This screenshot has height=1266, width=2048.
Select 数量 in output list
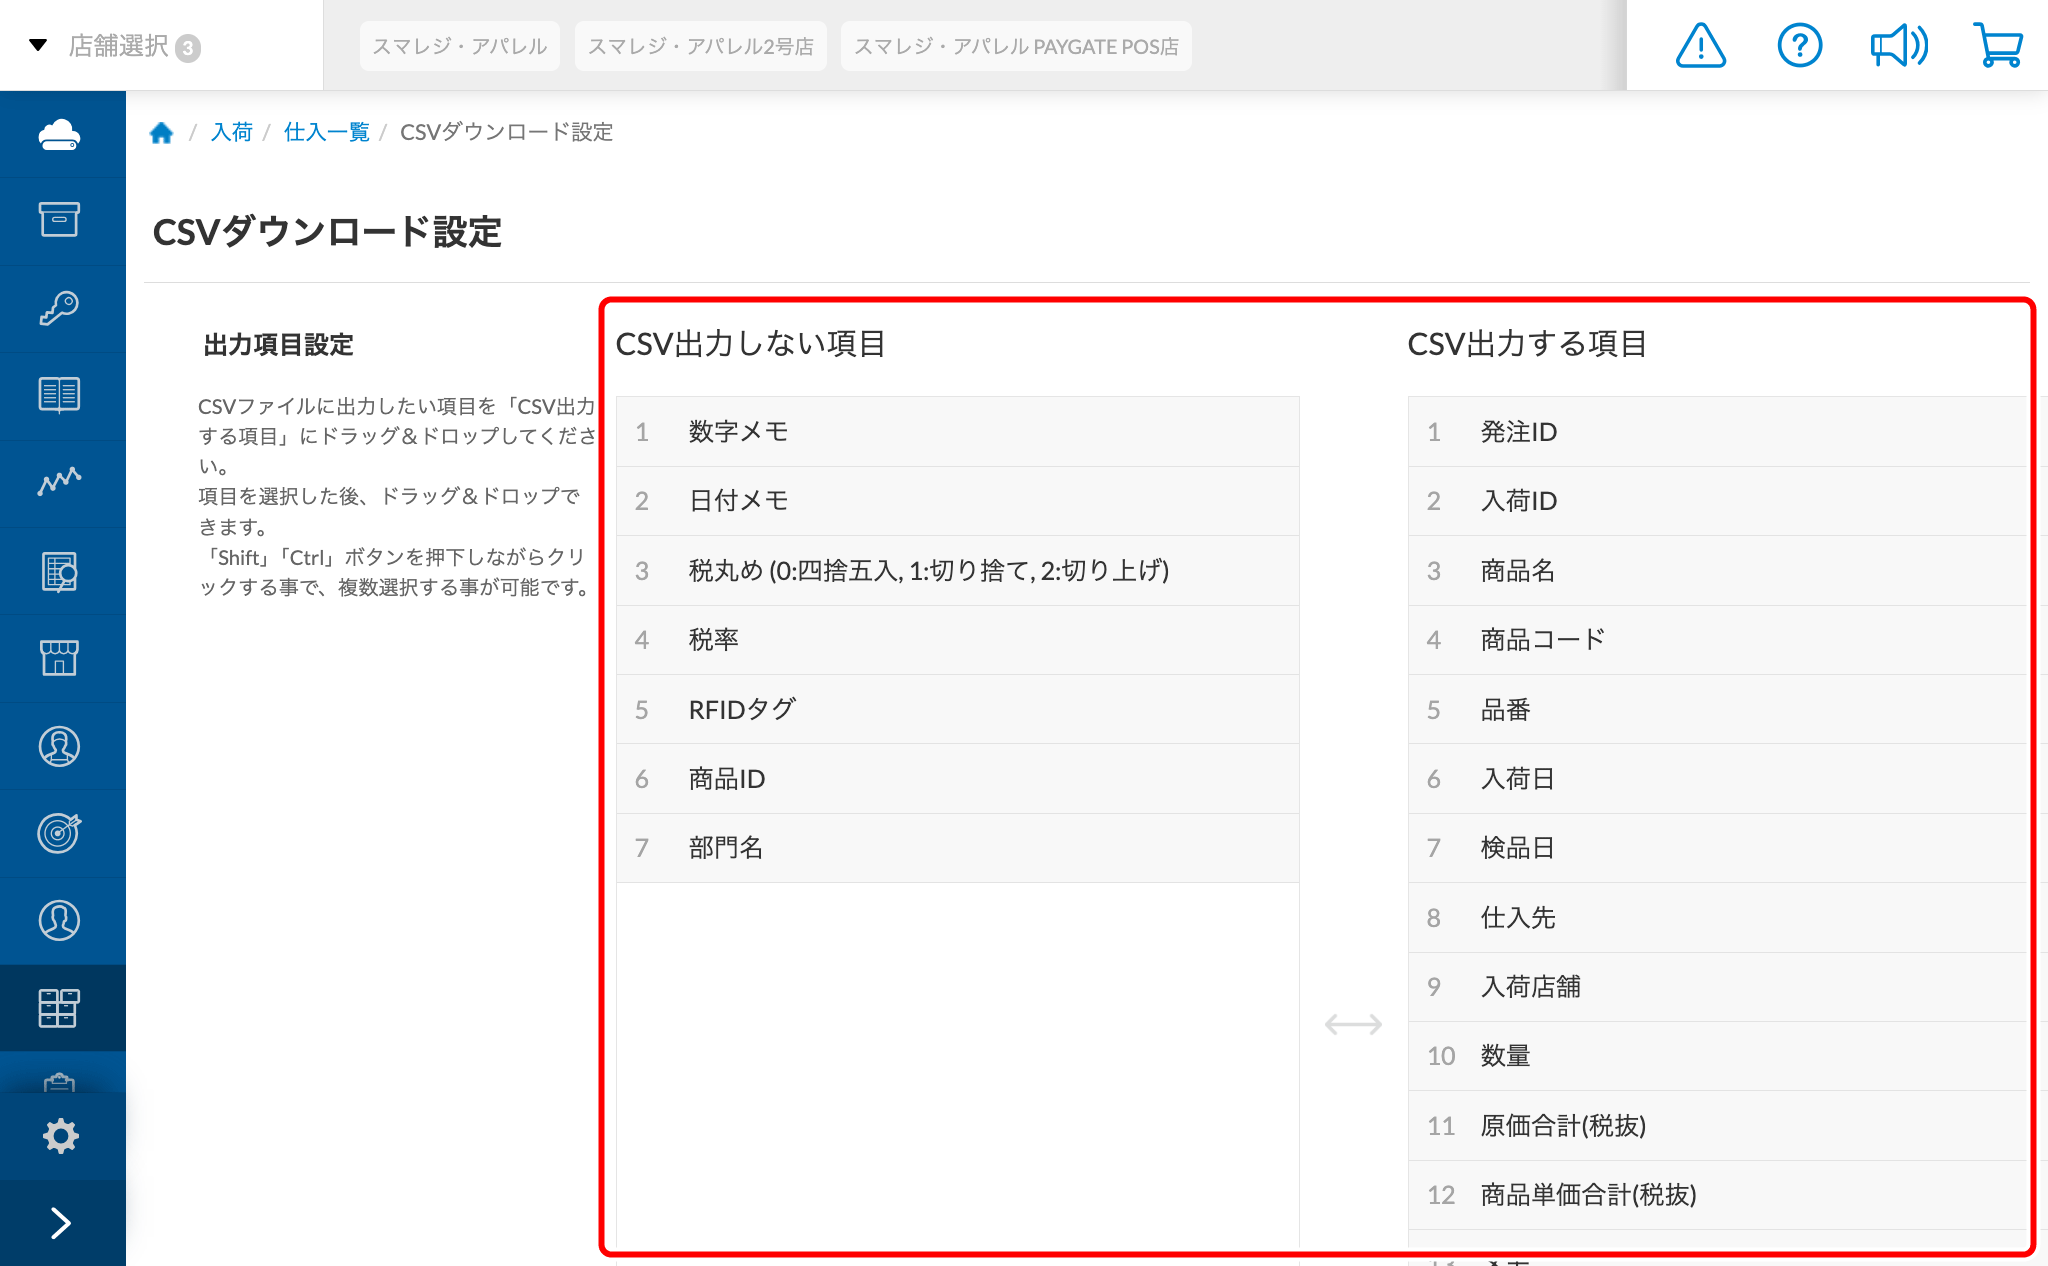click(x=1718, y=1056)
